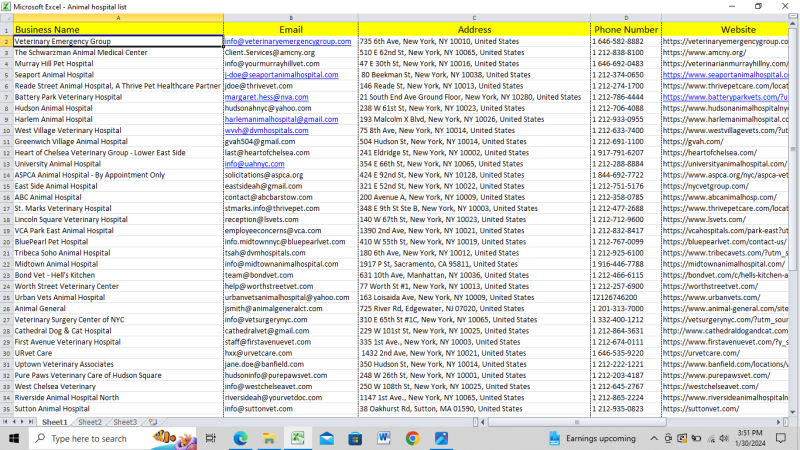Click the Phone Number header cell
Viewport: 800px width, 450px height.
coord(626,30)
